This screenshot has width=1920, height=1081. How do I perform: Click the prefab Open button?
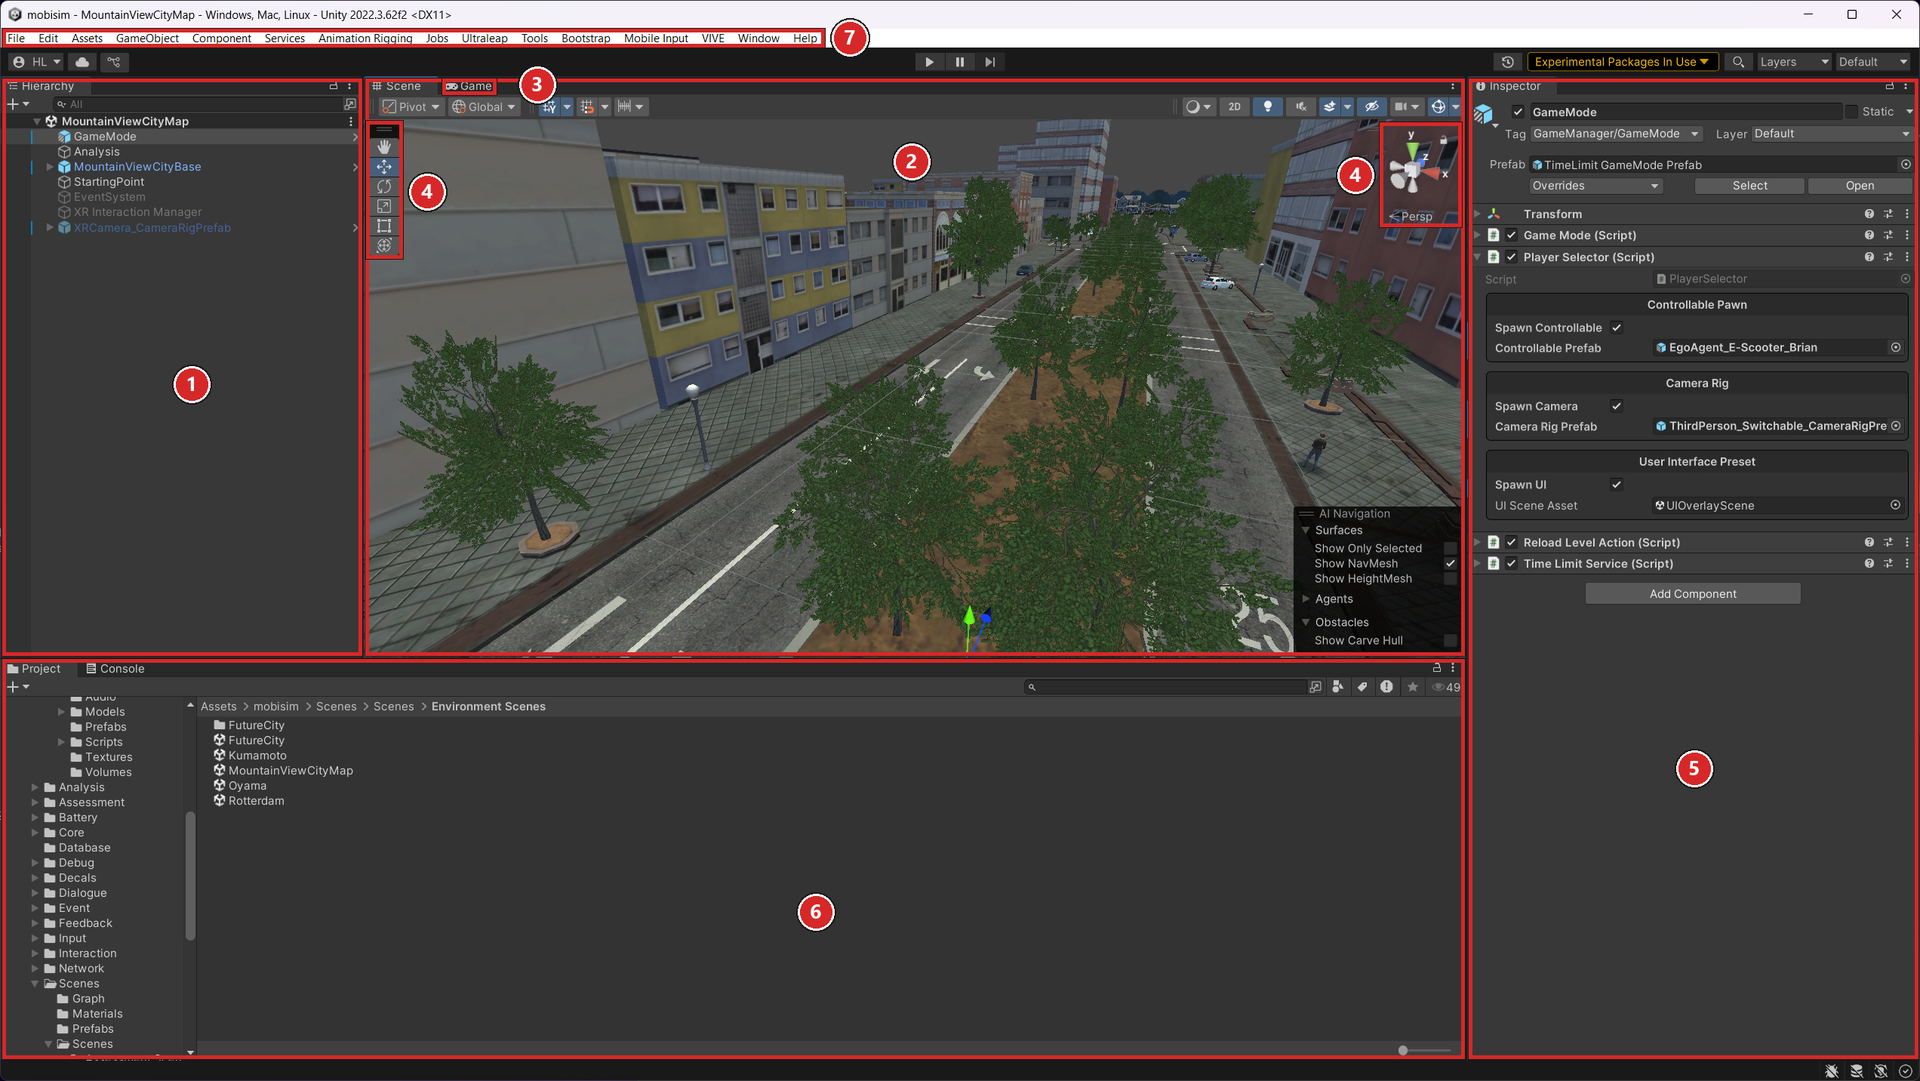tap(1860, 186)
